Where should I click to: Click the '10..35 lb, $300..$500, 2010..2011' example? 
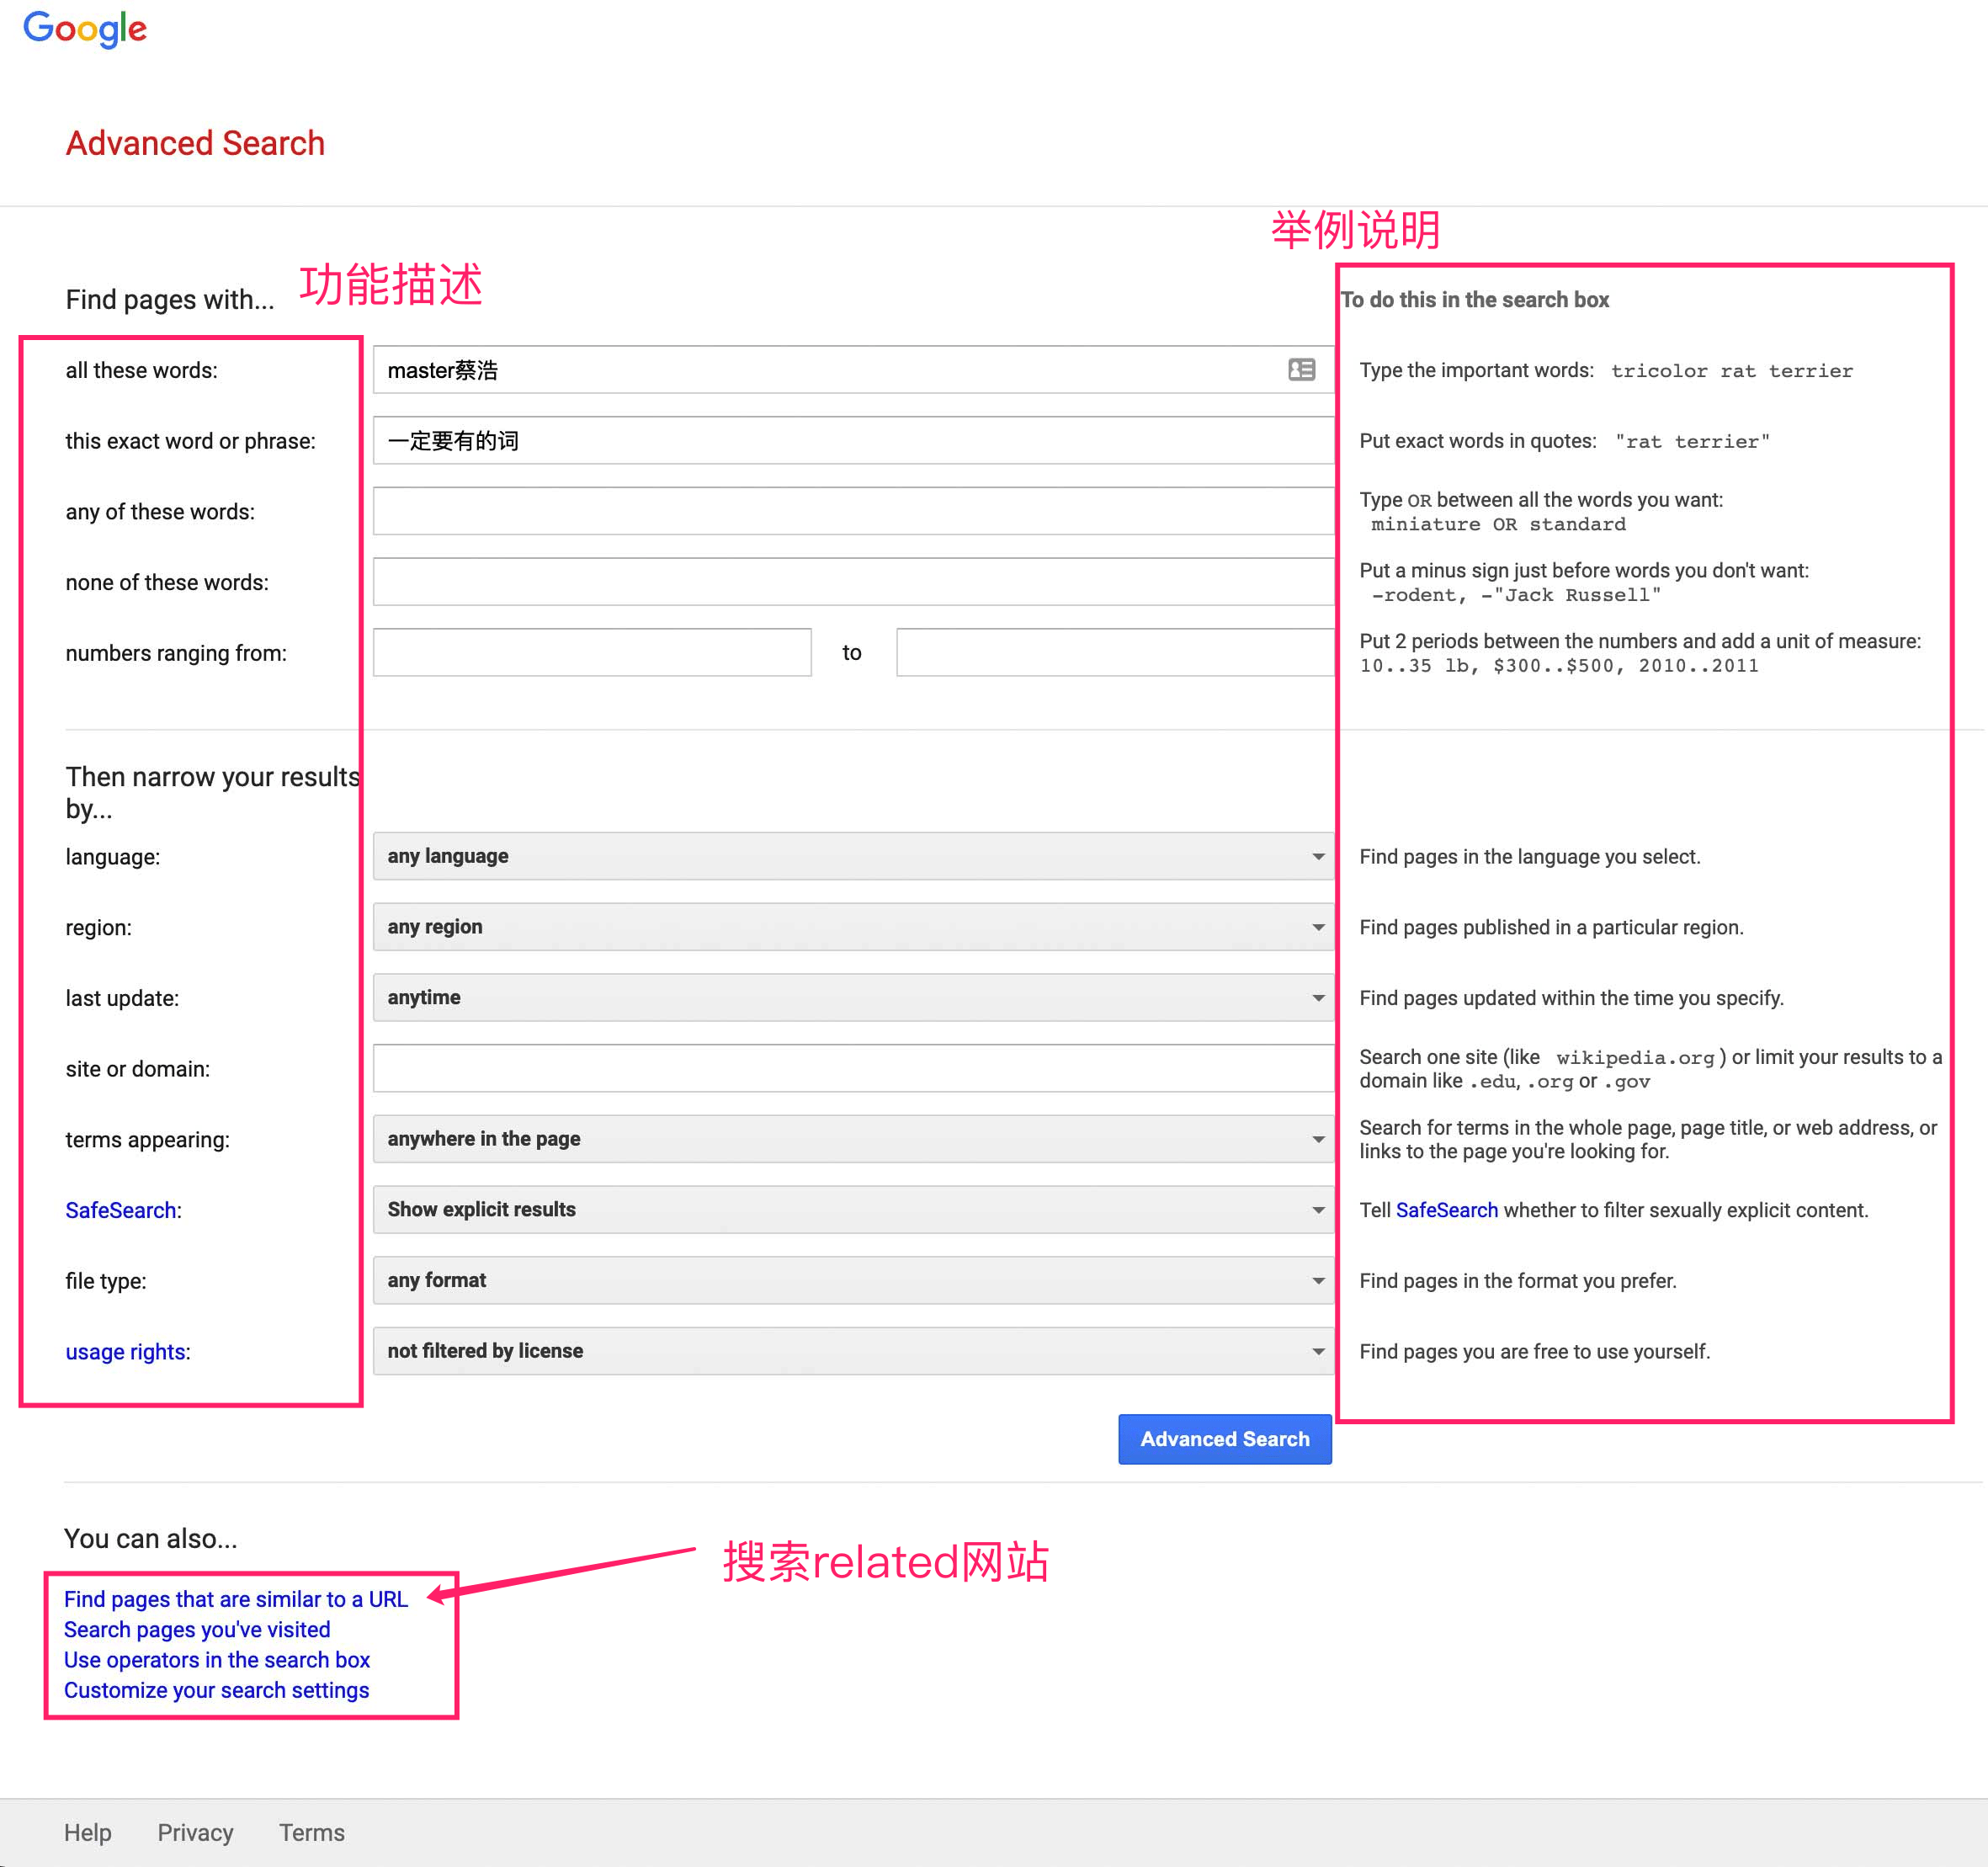pyautogui.click(x=1558, y=666)
